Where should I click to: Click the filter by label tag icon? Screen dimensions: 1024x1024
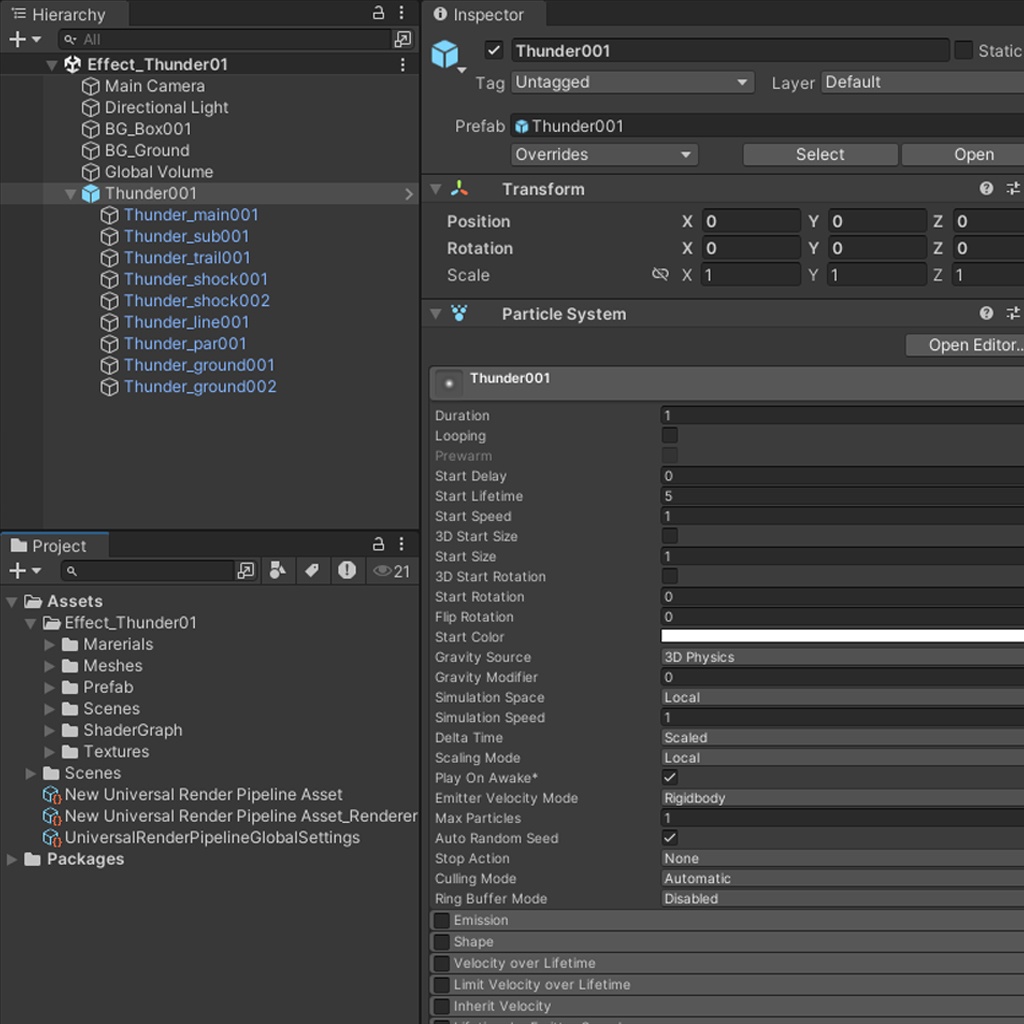(313, 571)
